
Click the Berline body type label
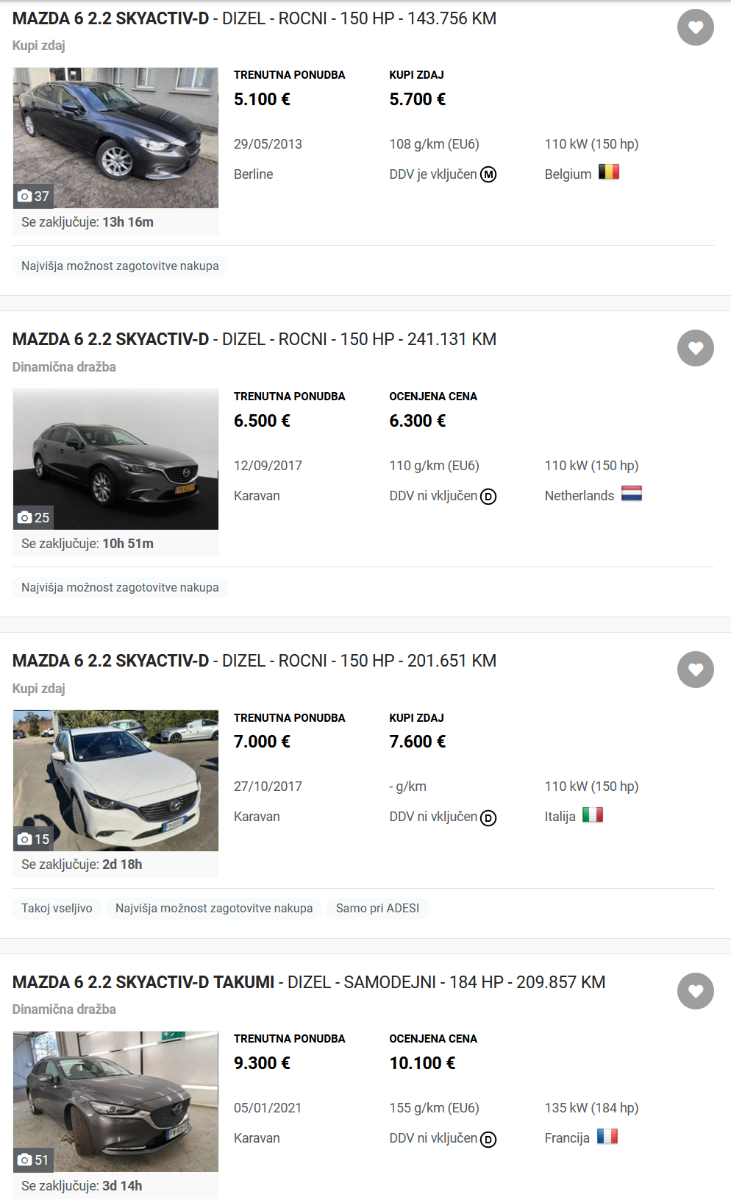(253, 174)
